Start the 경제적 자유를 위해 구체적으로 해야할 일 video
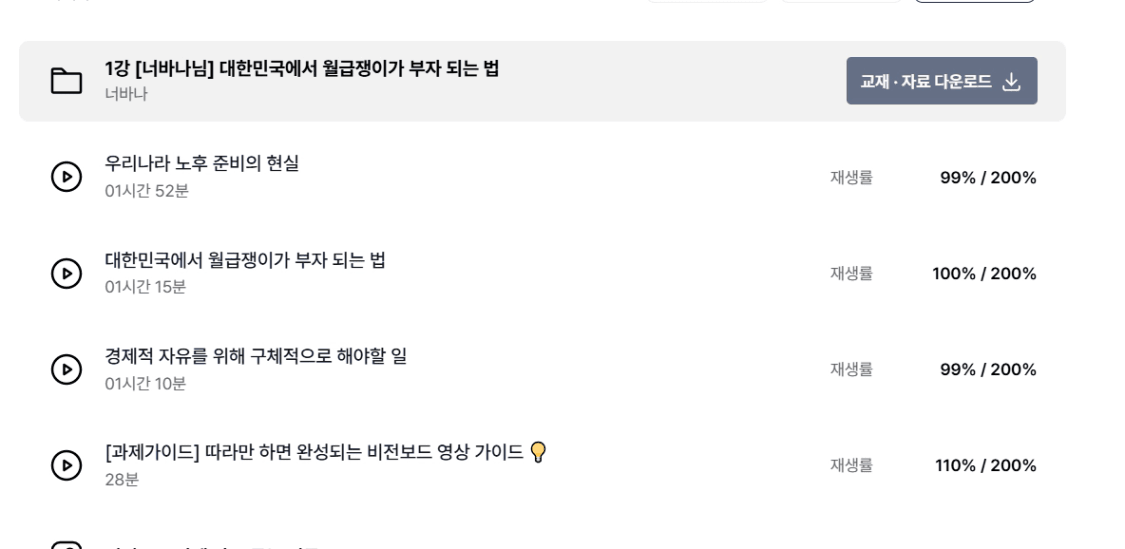 click(66, 369)
